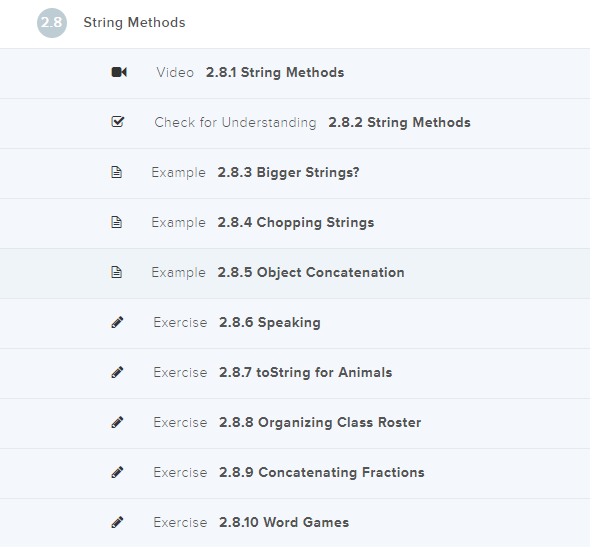Collapse the String Methods section header
The width and height of the screenshot is (590, 547).
tap(295, 23)
